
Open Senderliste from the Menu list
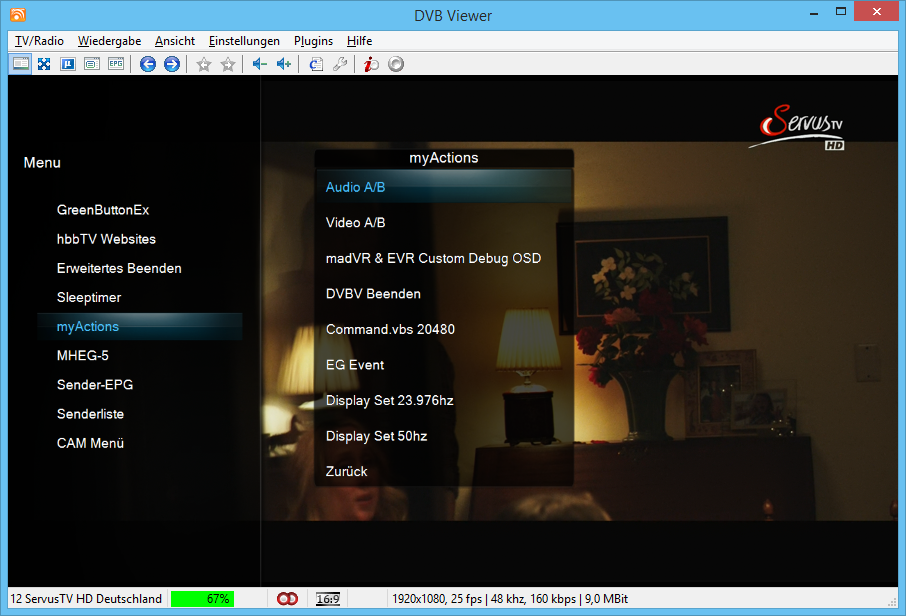pos(90,414)
